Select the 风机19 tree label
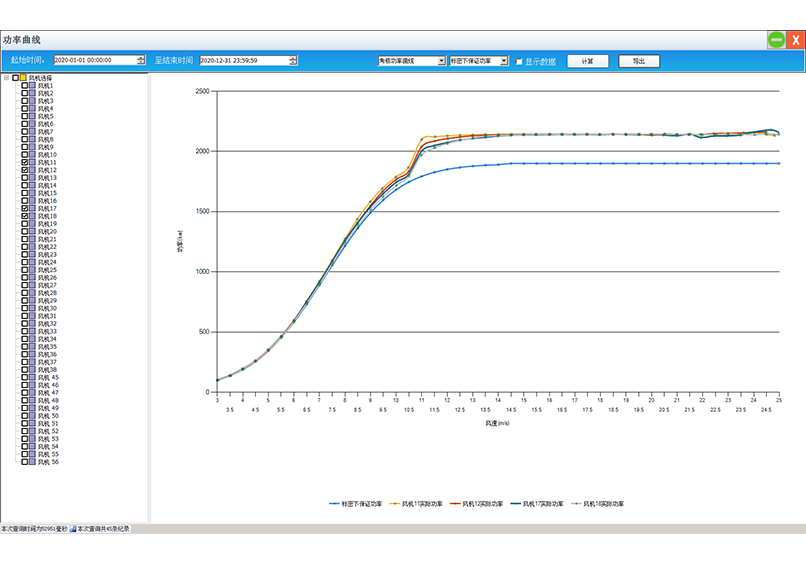Viewport: 806px width, 564px height. [x=47, y=224]
